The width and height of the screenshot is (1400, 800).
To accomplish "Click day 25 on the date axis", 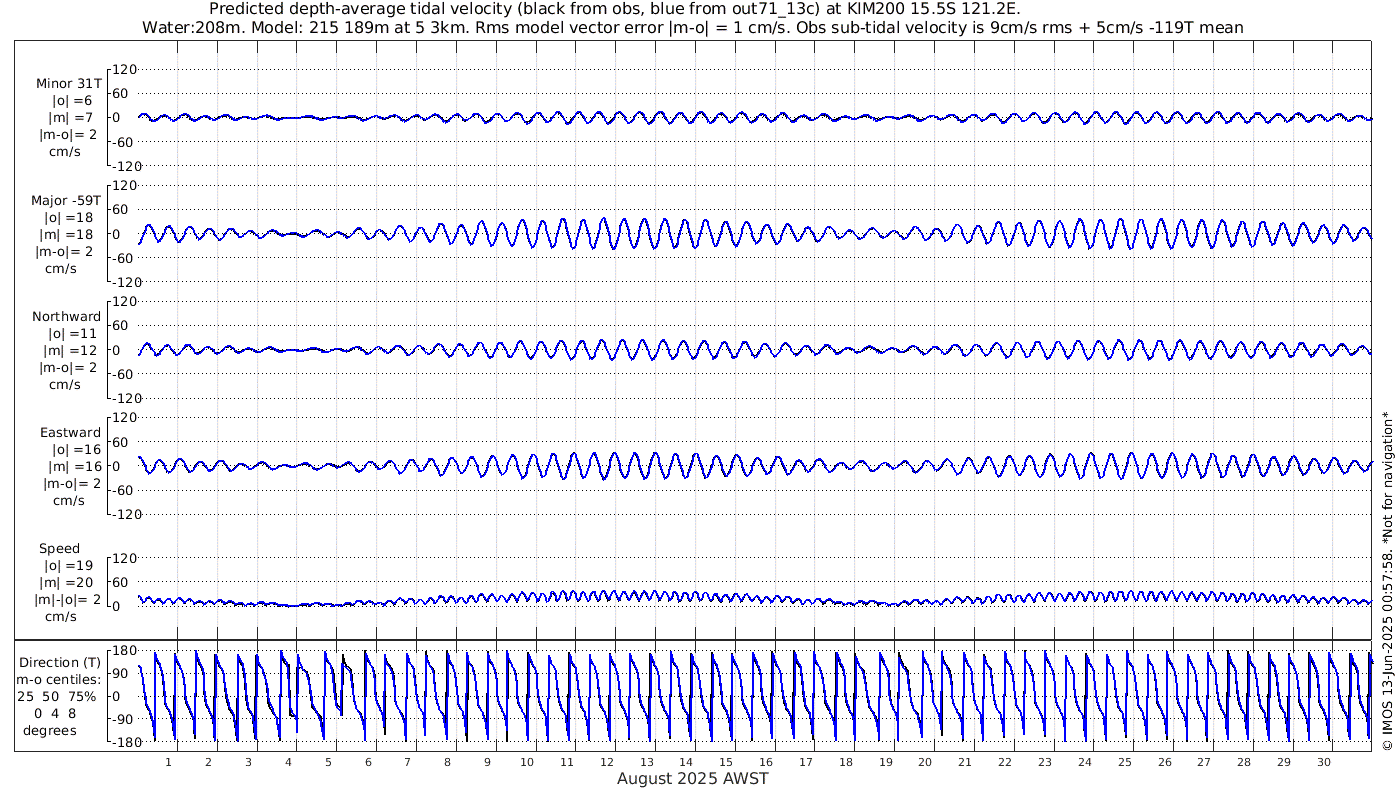I will tap(1124, 762).
